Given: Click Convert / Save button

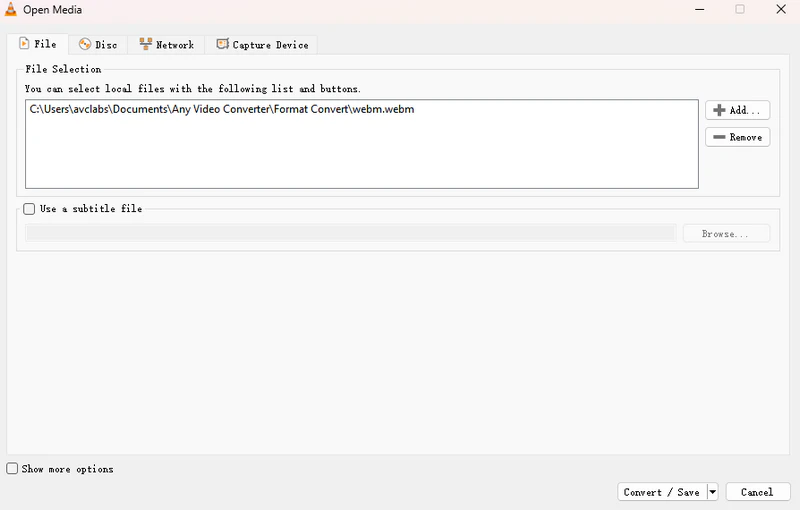Looking at the screenshot, I should coord(662,492).
